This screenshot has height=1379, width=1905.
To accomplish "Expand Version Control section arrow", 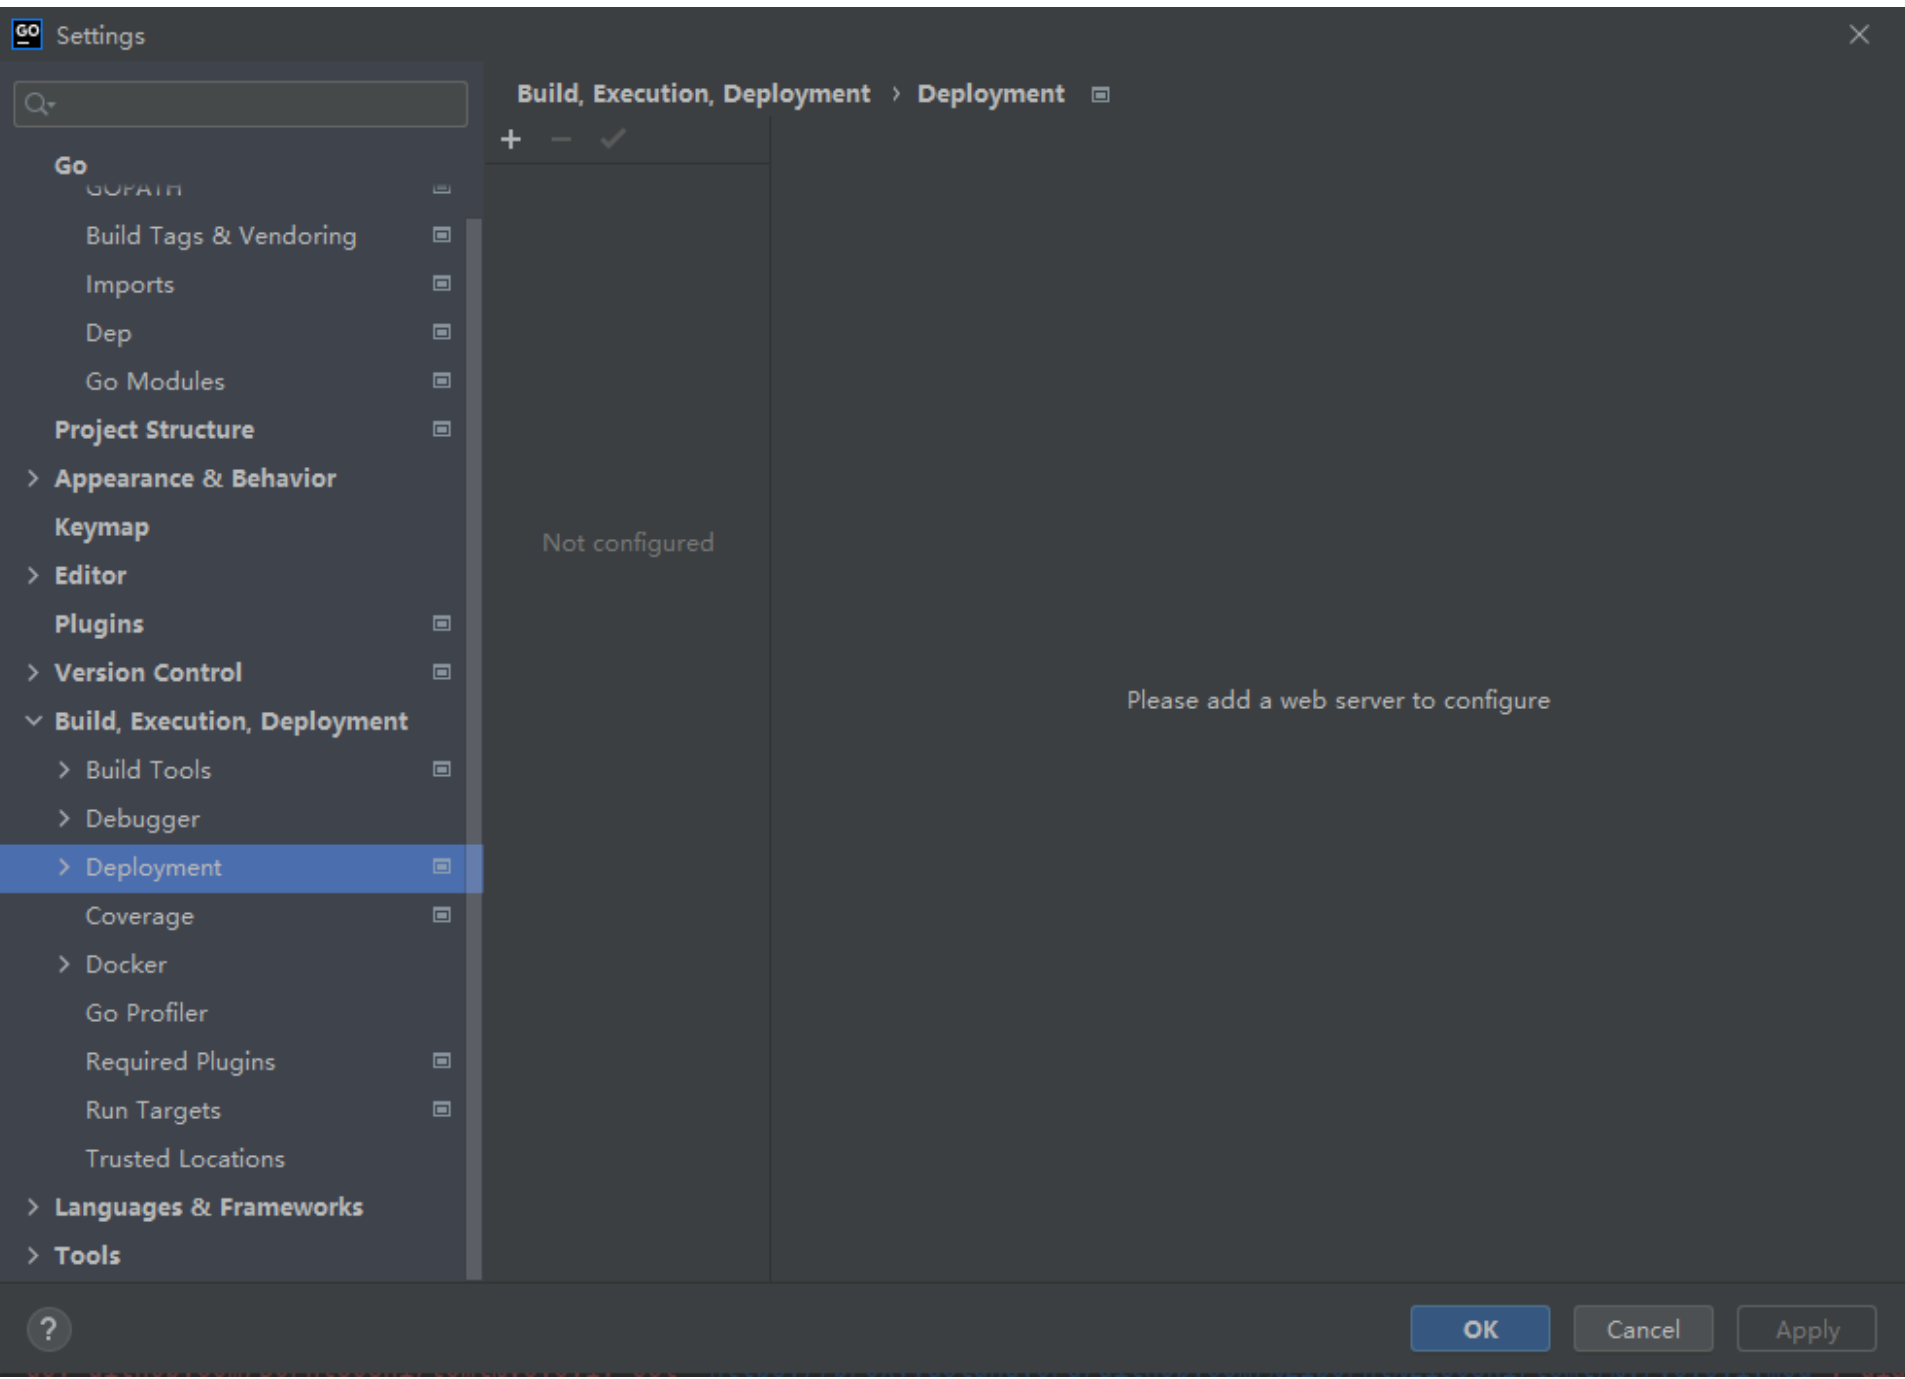I will pos(33,672).
